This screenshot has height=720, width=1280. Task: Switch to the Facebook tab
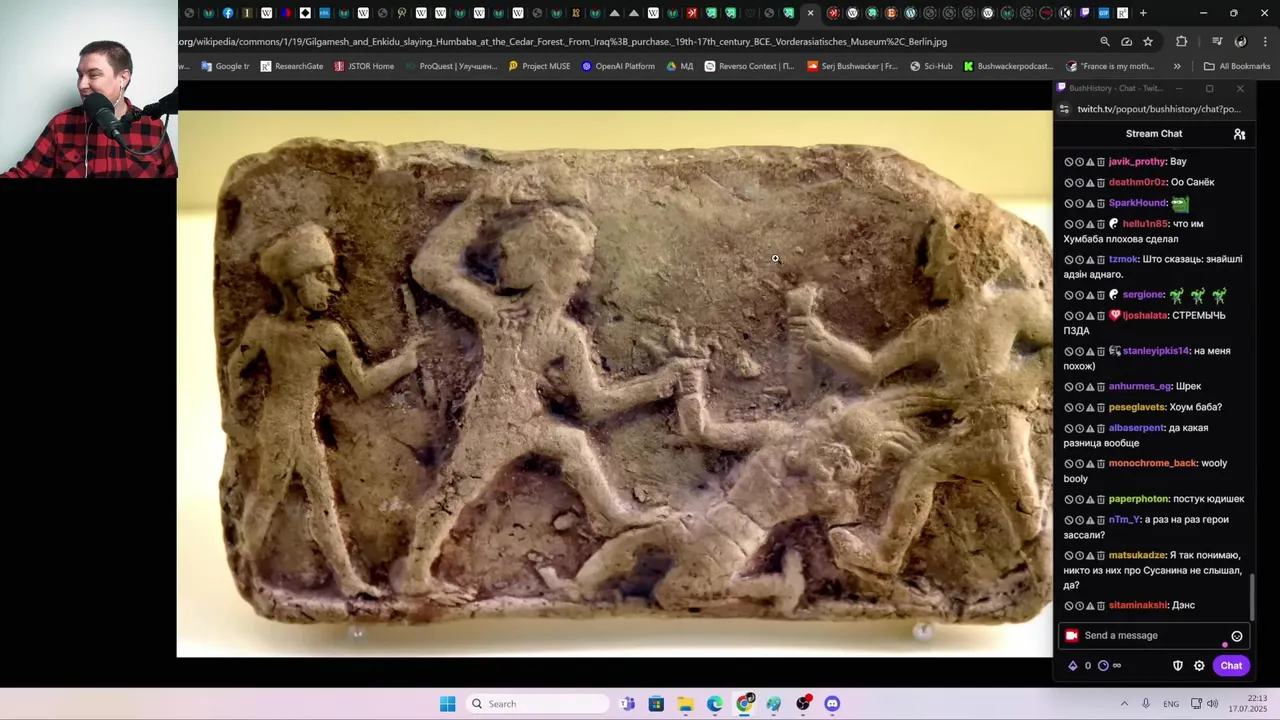(x=228, y=13)
